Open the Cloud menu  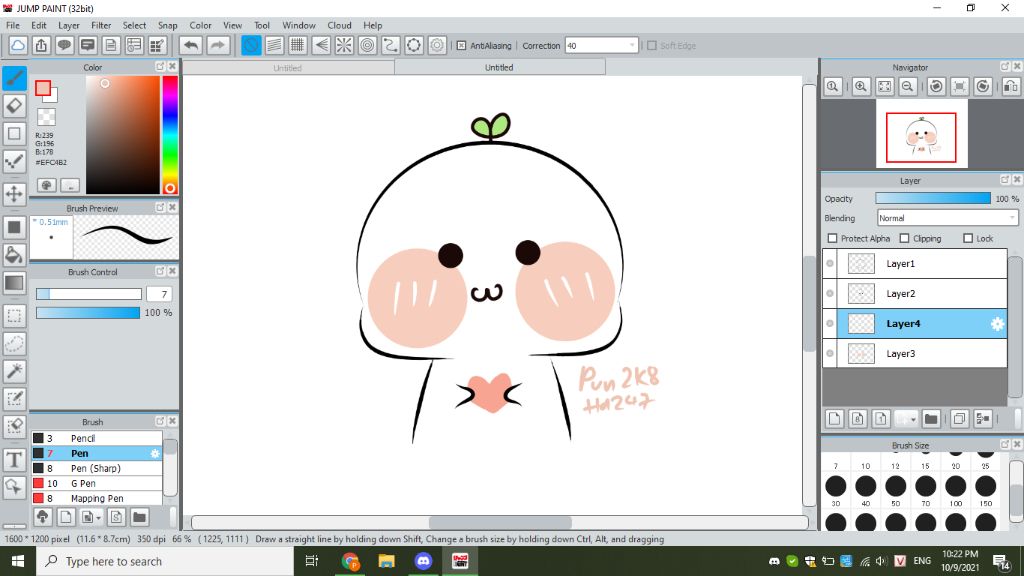point(339,25)
